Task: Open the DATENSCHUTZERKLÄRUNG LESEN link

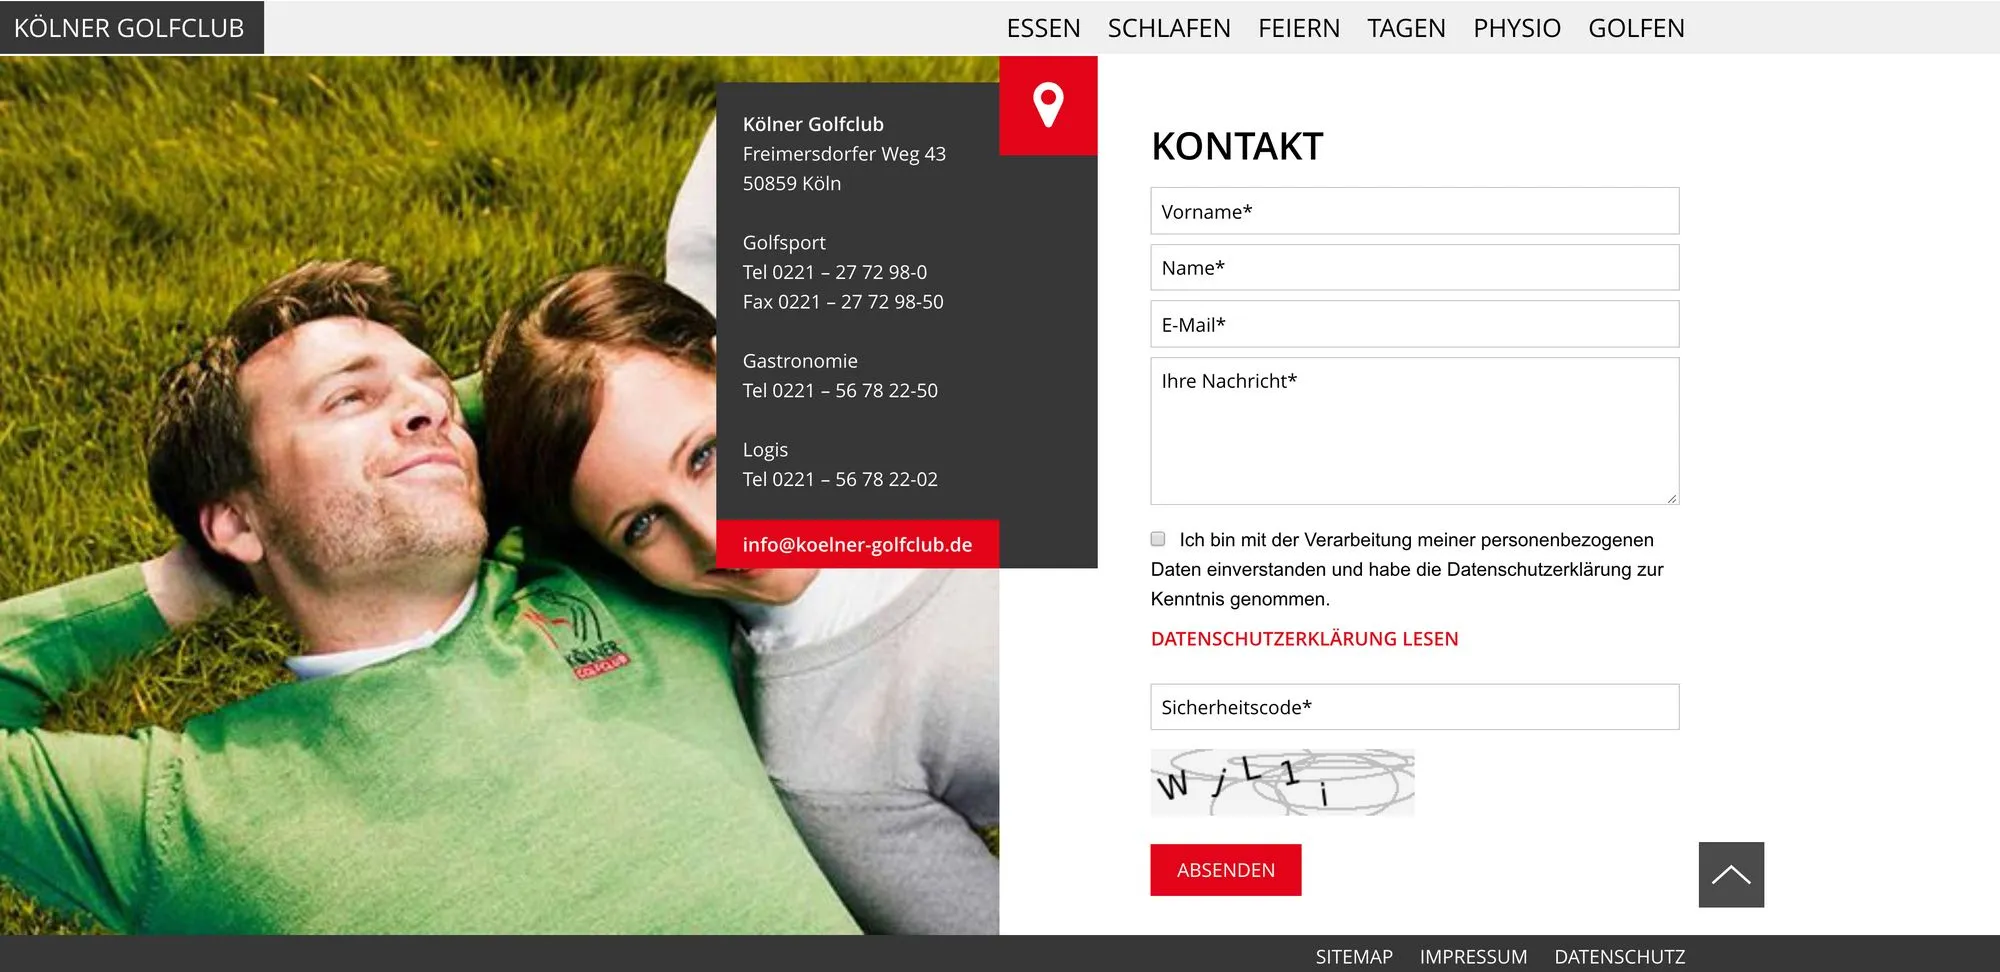Action: click(x=1304, y=639)
